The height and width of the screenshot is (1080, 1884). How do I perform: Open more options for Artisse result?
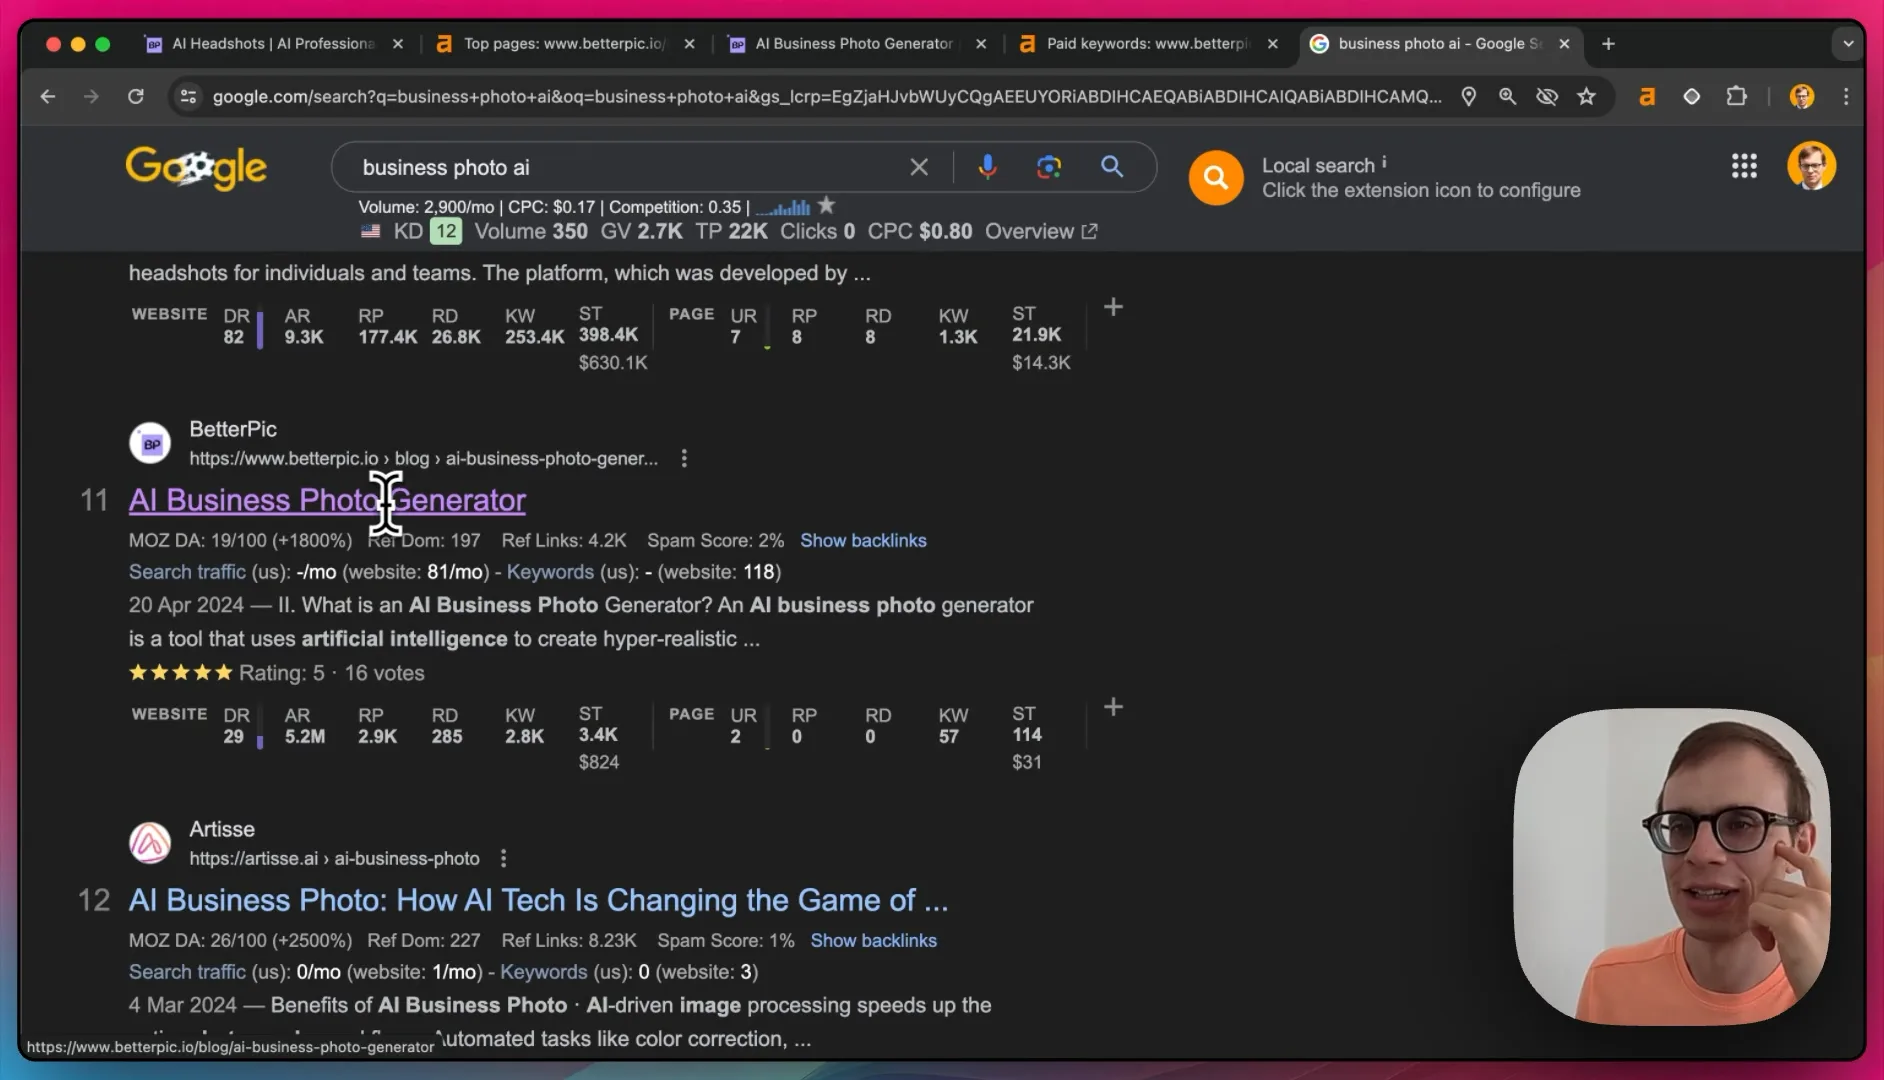coord(503,858)
